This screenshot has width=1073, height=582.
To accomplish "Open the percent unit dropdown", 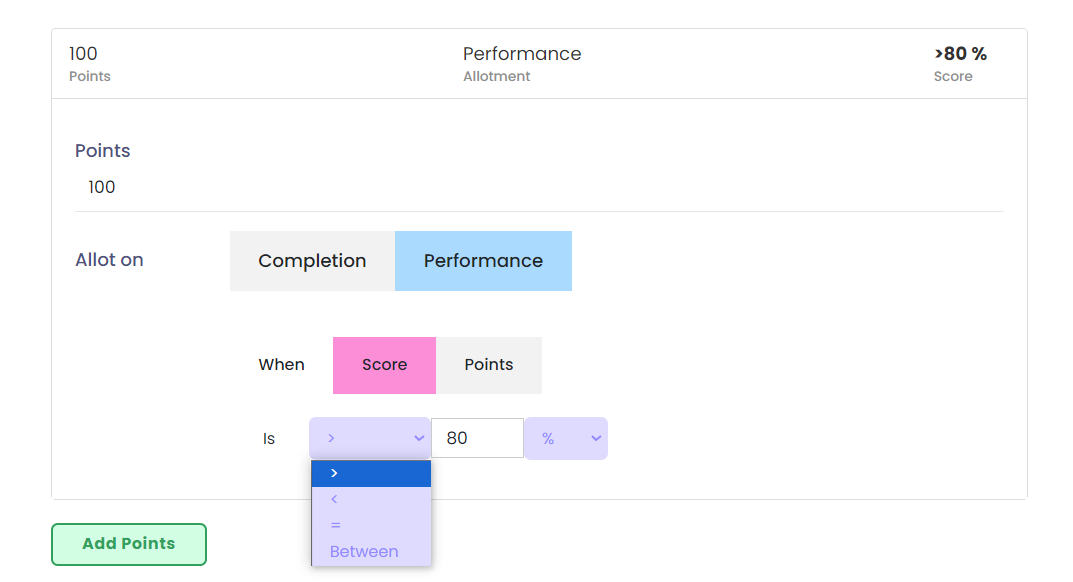I will coord(565,438).
